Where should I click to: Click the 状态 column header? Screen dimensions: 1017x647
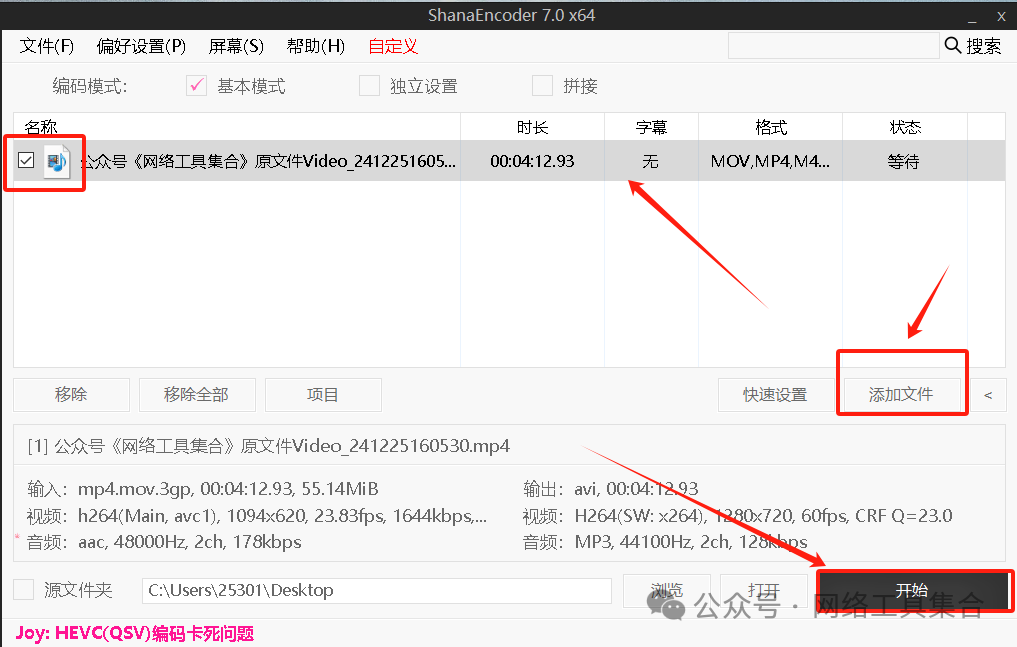[905, 127]
